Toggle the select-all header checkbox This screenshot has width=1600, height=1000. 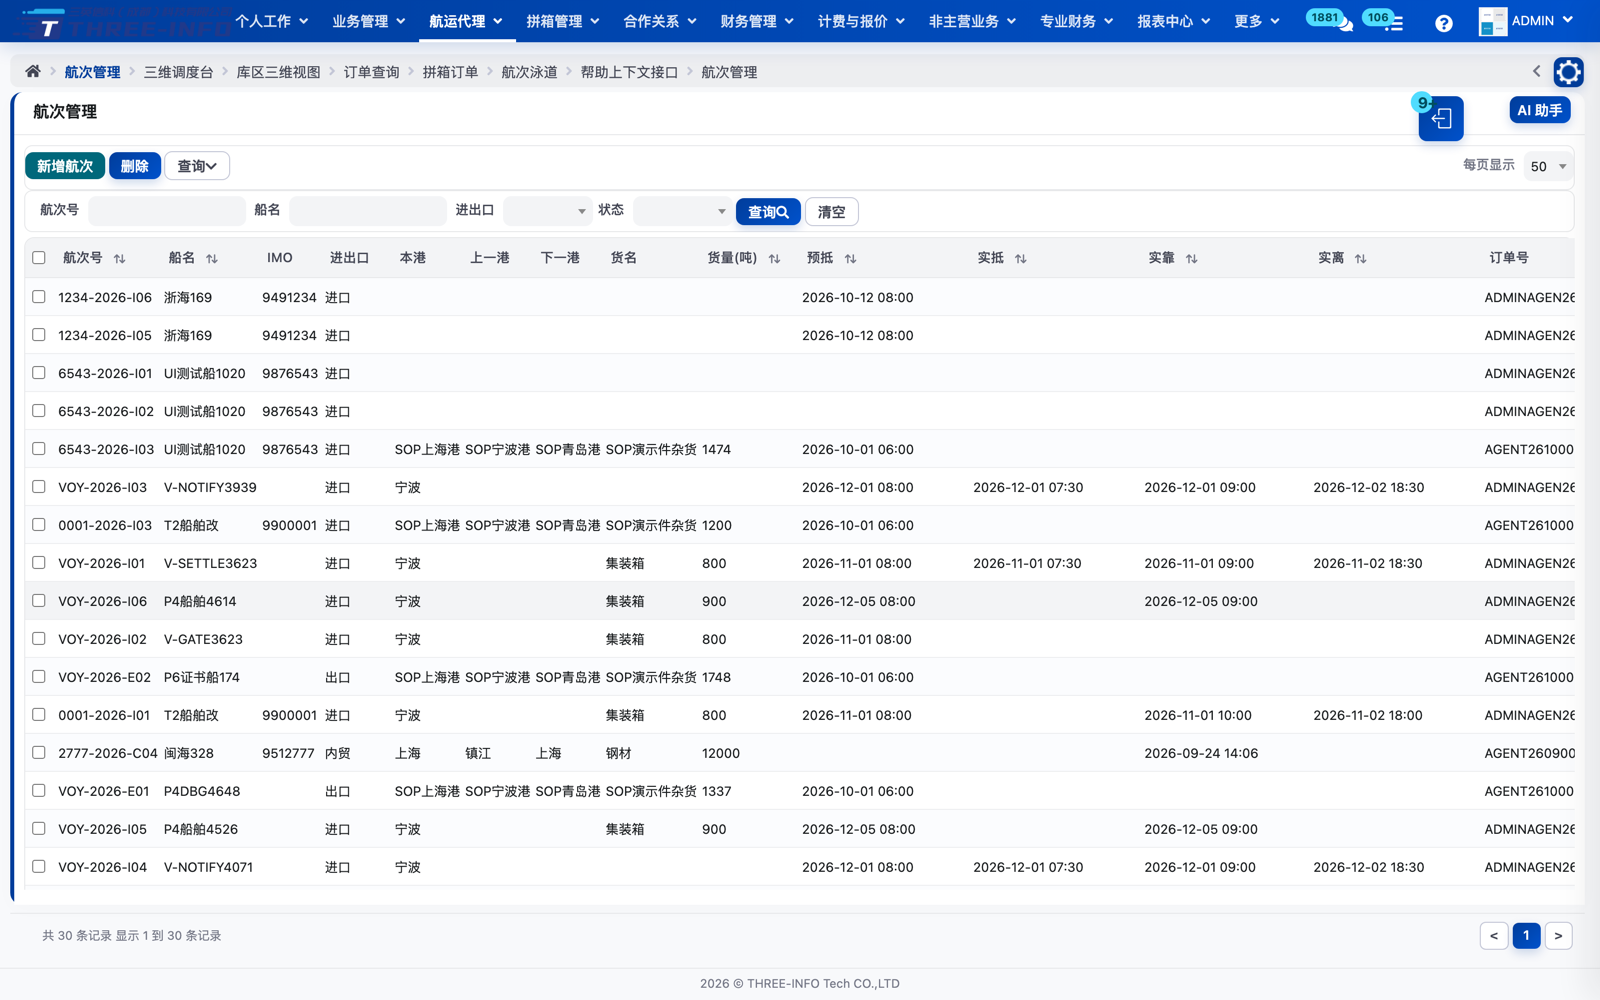coord(39,258)
